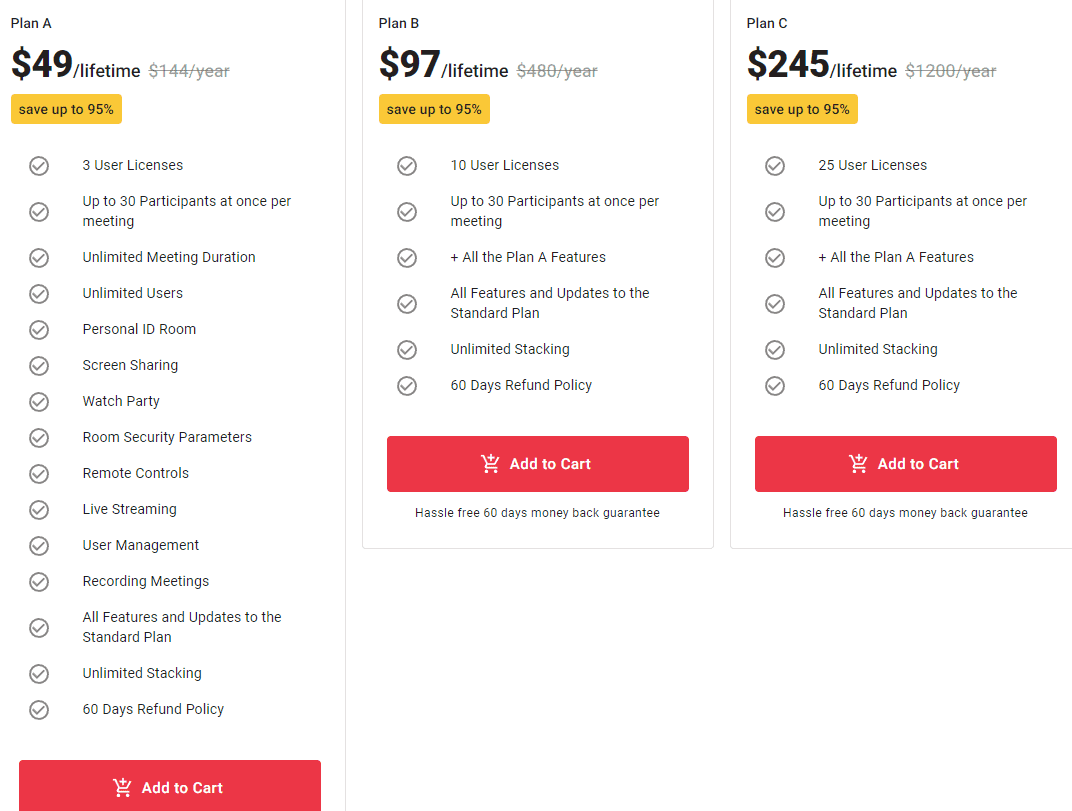Click Plan C Add to Cart button
The height and width of the screenshot is (811, 1072).
pos(905,464)
